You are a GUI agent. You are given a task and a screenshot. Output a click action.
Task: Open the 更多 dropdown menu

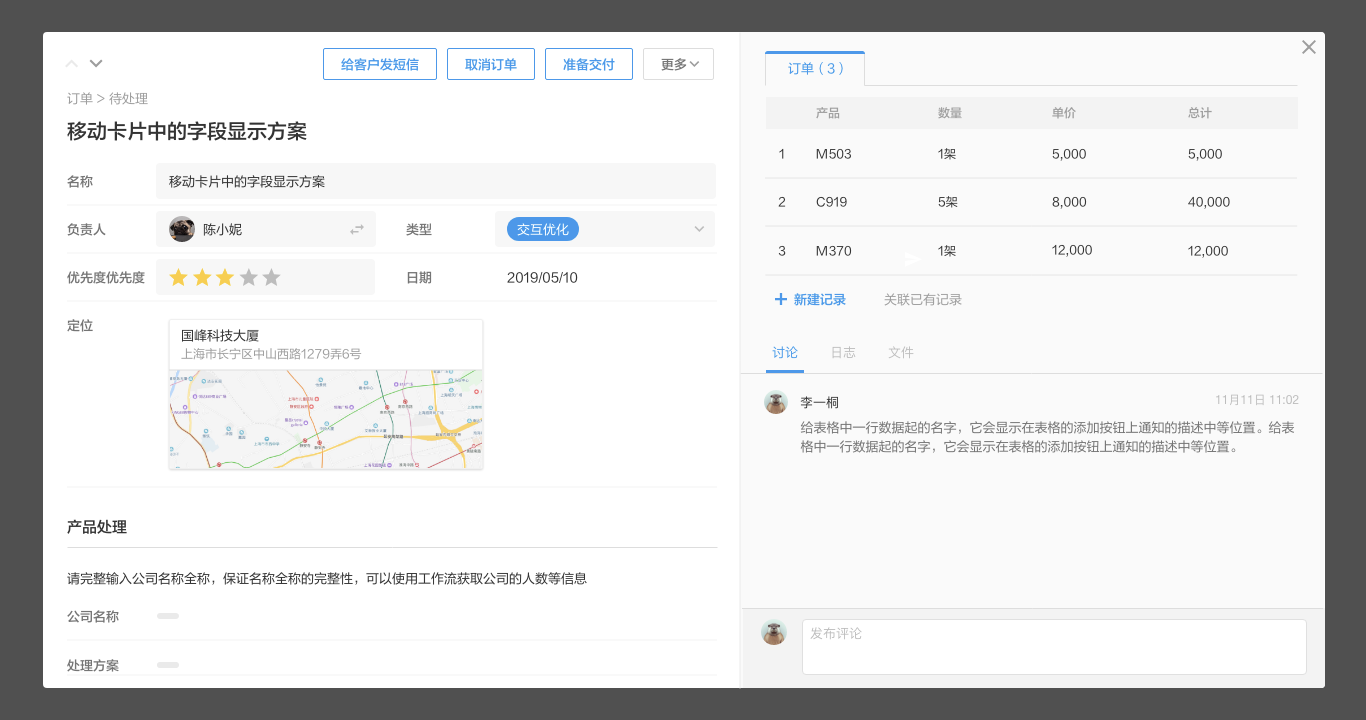point(678,64)
